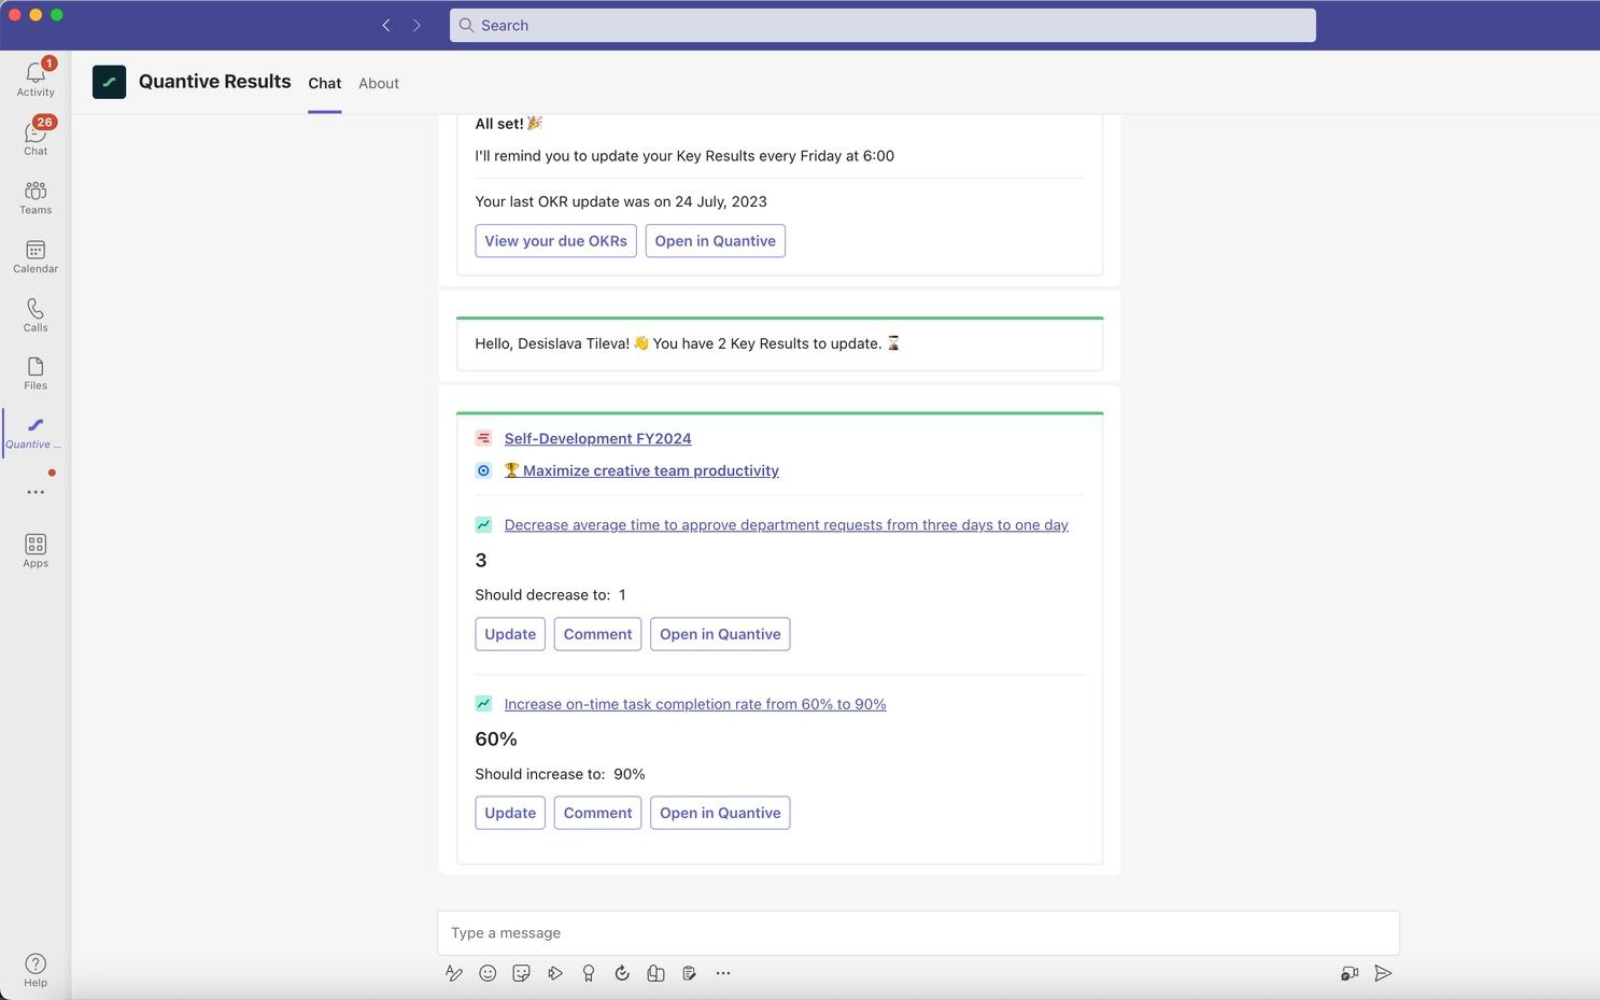
Task: Click the current value 60%
Action: [496, 739]
